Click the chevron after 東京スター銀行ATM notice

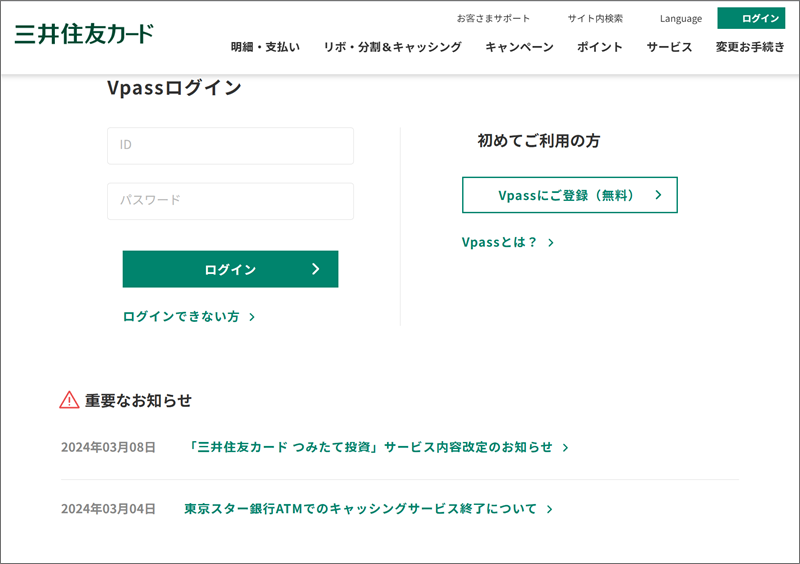tap(549, 509)
